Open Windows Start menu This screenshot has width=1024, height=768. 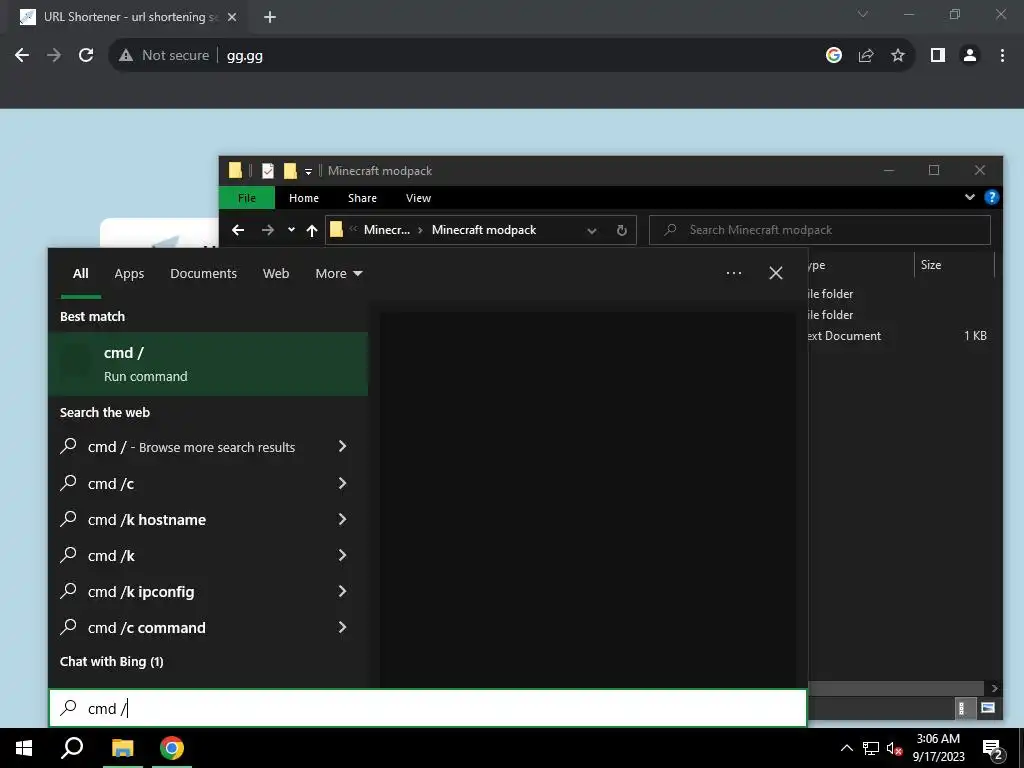[x=24, y=748]
